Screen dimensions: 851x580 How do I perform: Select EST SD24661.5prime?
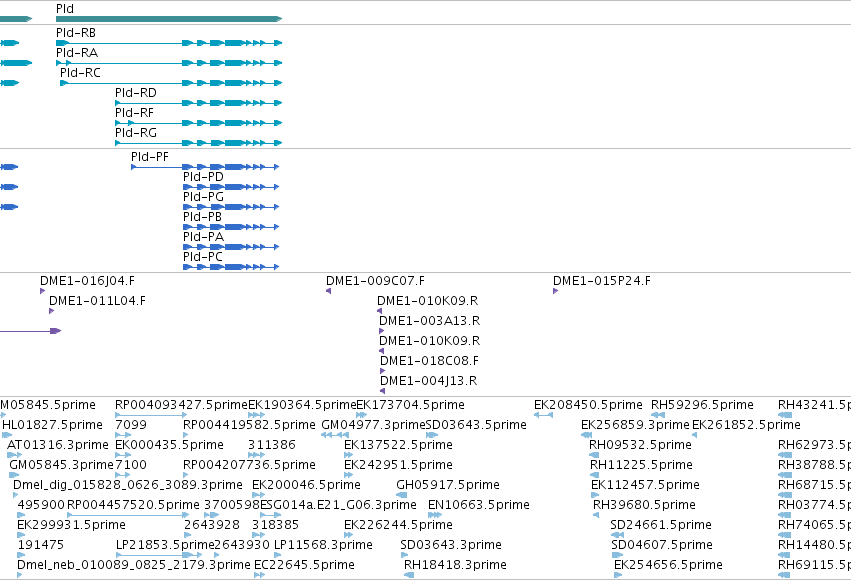click(x=661, y=526)
